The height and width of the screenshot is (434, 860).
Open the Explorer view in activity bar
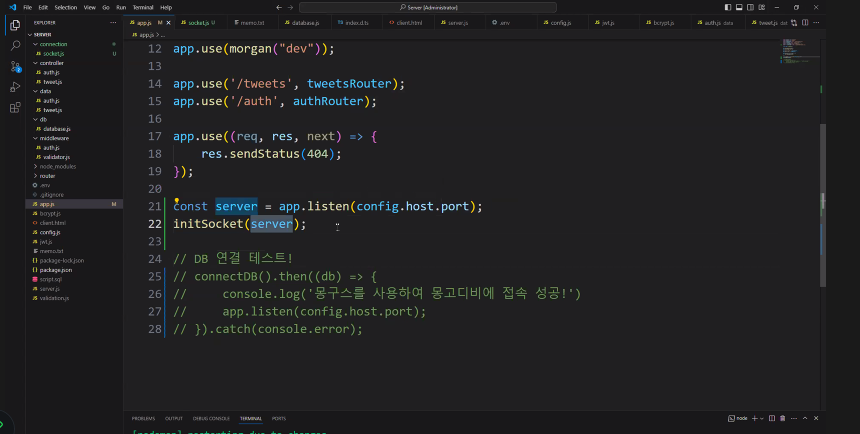pos(15,25)
